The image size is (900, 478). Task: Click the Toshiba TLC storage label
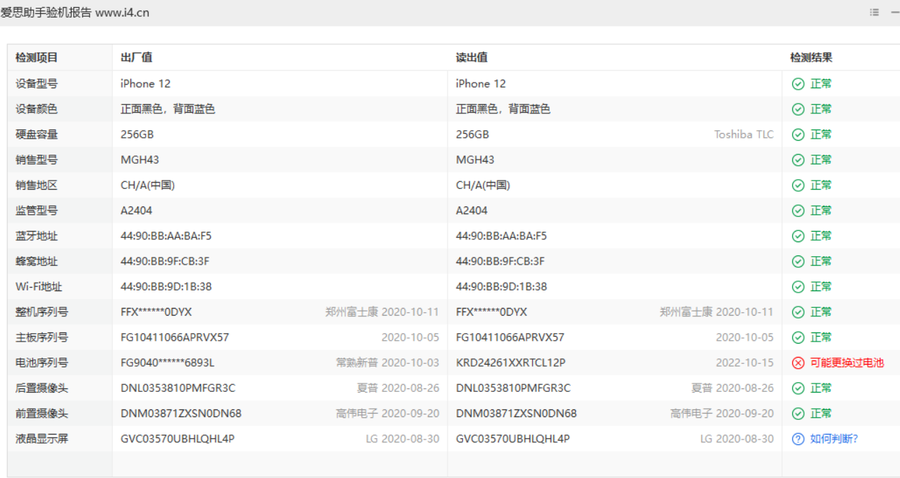pyautogui.click(x=743, y=135)
